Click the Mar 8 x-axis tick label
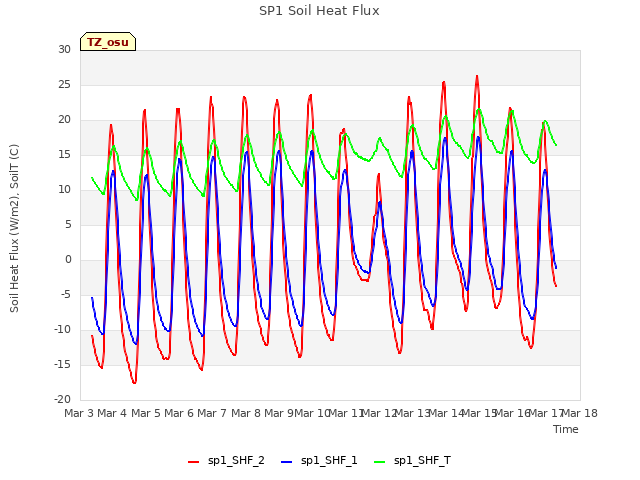 [246, 413]
